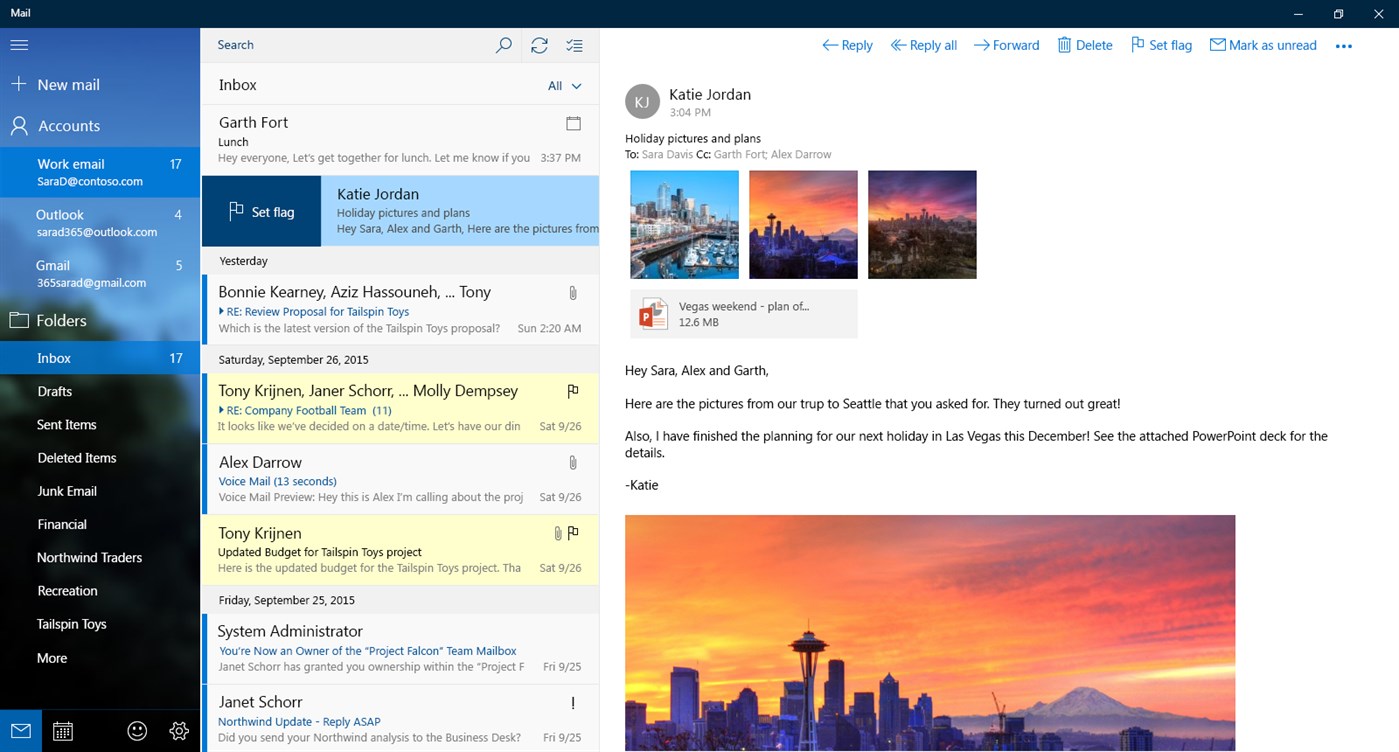Open the Vegas weekend PowerPoint attachment
Screen dimensions: 1399x752
coord(742,313)
